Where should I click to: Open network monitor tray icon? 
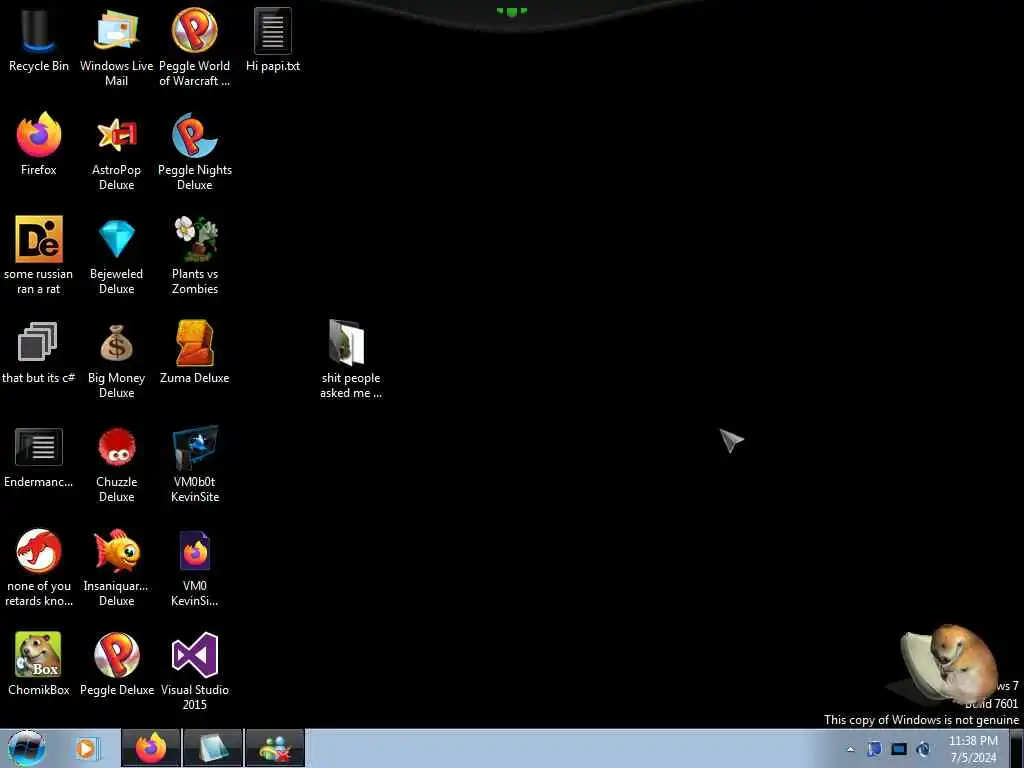click(899, 749)
